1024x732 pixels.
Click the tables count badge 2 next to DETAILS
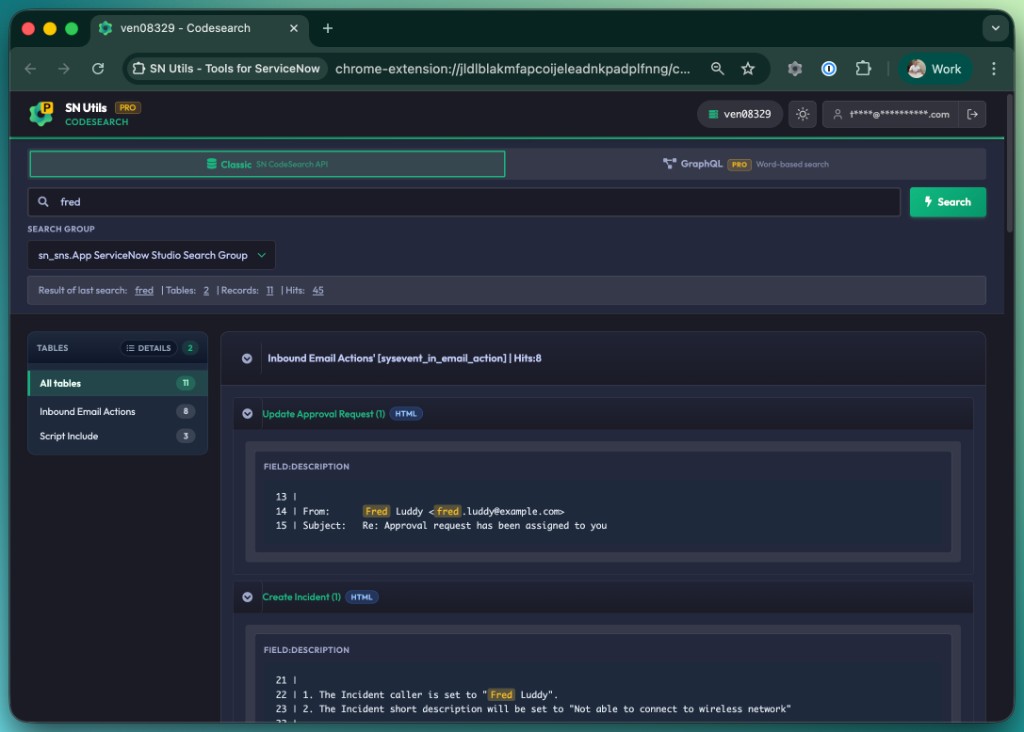tap(190, 348)
